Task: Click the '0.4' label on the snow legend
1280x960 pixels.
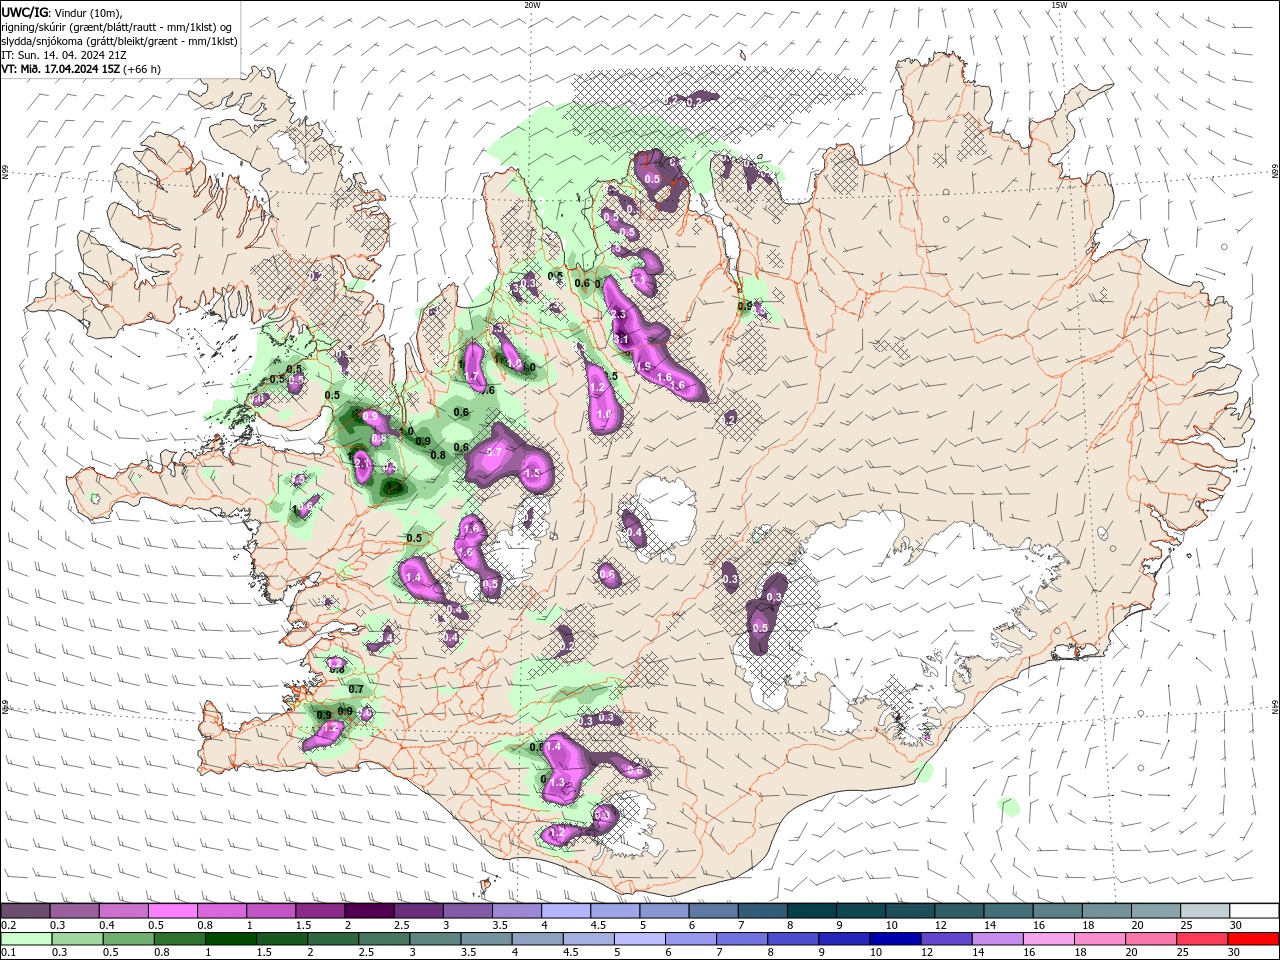Action: pos(107,925)
